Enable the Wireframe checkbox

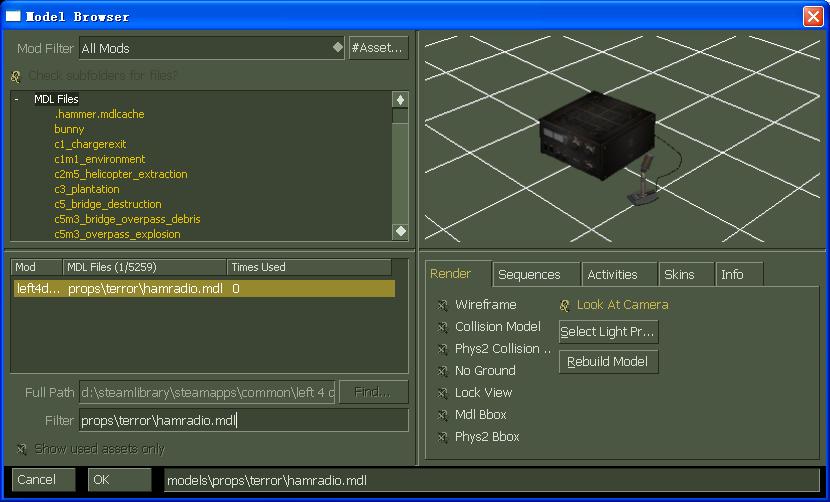click(x=443, y=305)
